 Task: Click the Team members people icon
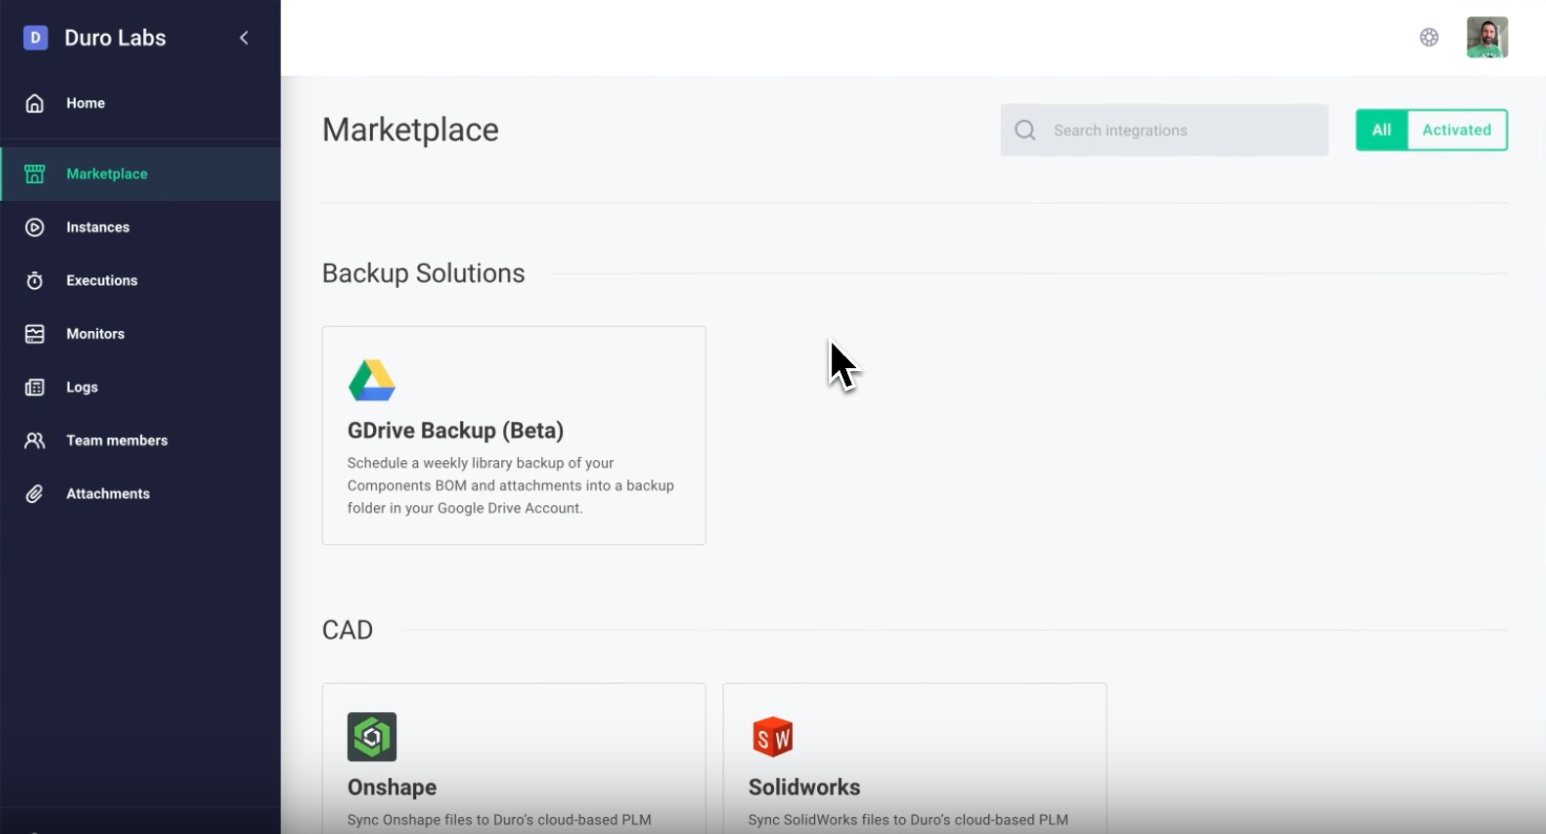[35, 440]
